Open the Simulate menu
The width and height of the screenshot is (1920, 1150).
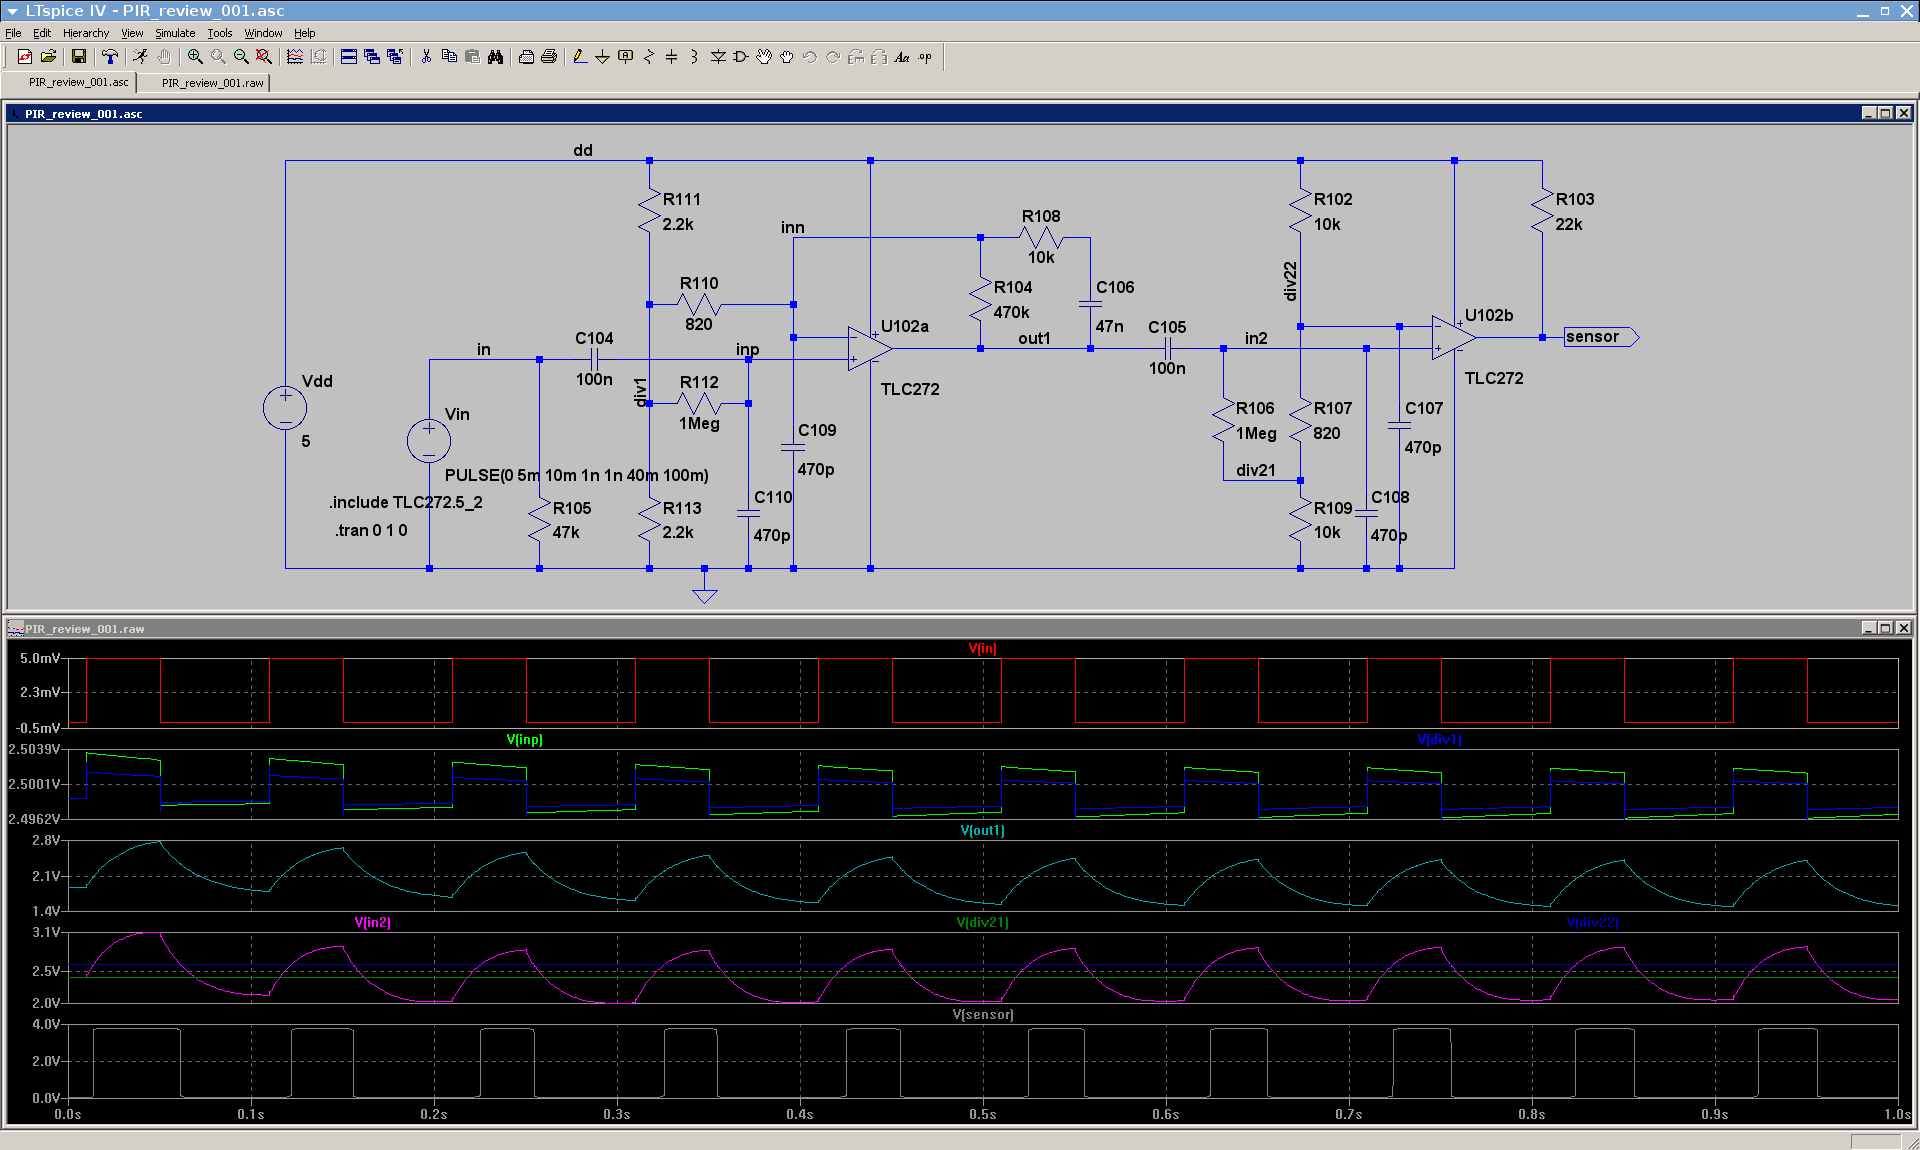pyautogui.click(x=175, y=33)
